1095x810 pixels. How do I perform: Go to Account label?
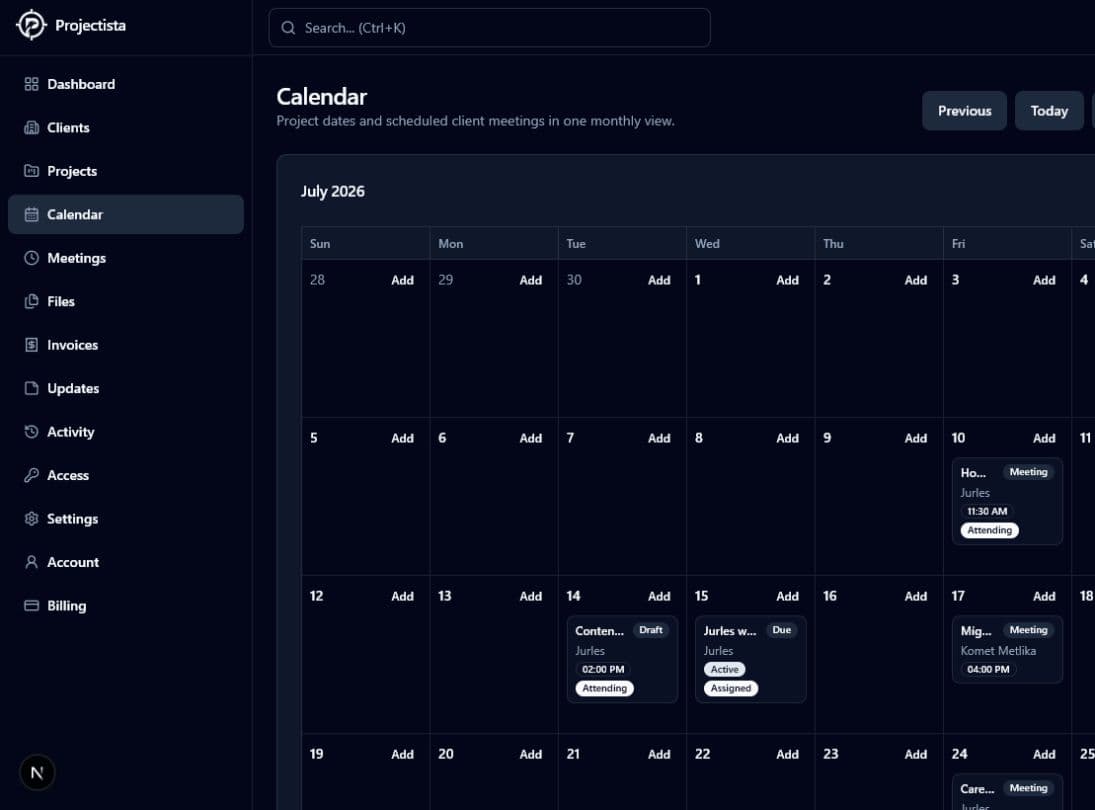pyautogui.click(x=73, y=562)
